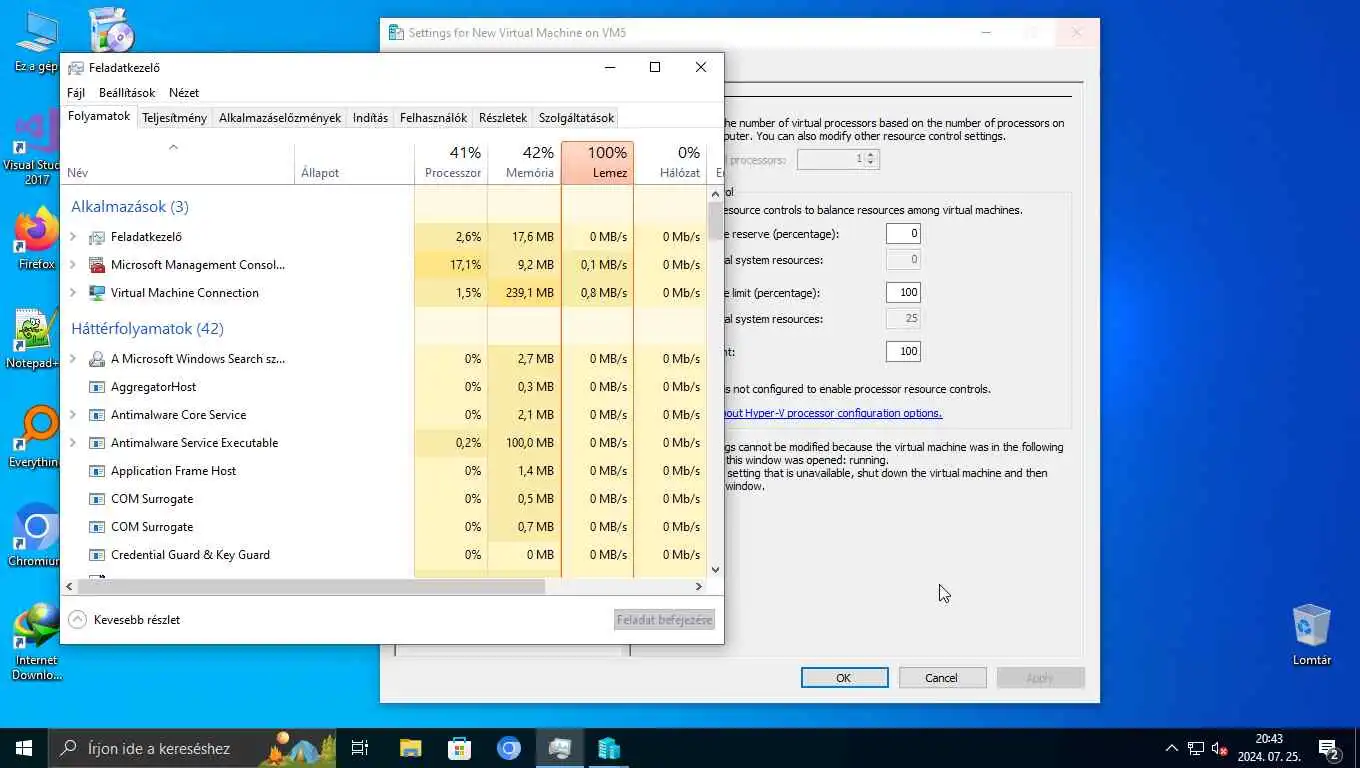Image resolution: width=1360 pixels, height=768 pixels.
Task: Open Task View in the taskbar
Action: (360, 748)
